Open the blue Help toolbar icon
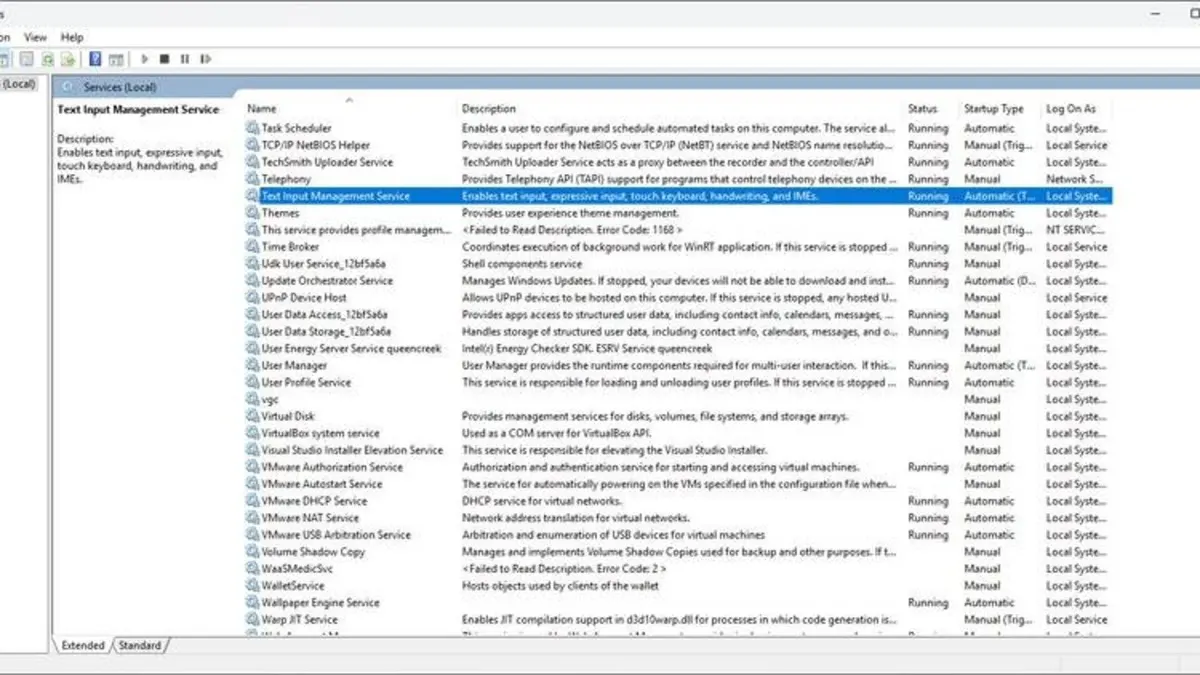Viewport: 1200px width, 675px height. point(95,60)
